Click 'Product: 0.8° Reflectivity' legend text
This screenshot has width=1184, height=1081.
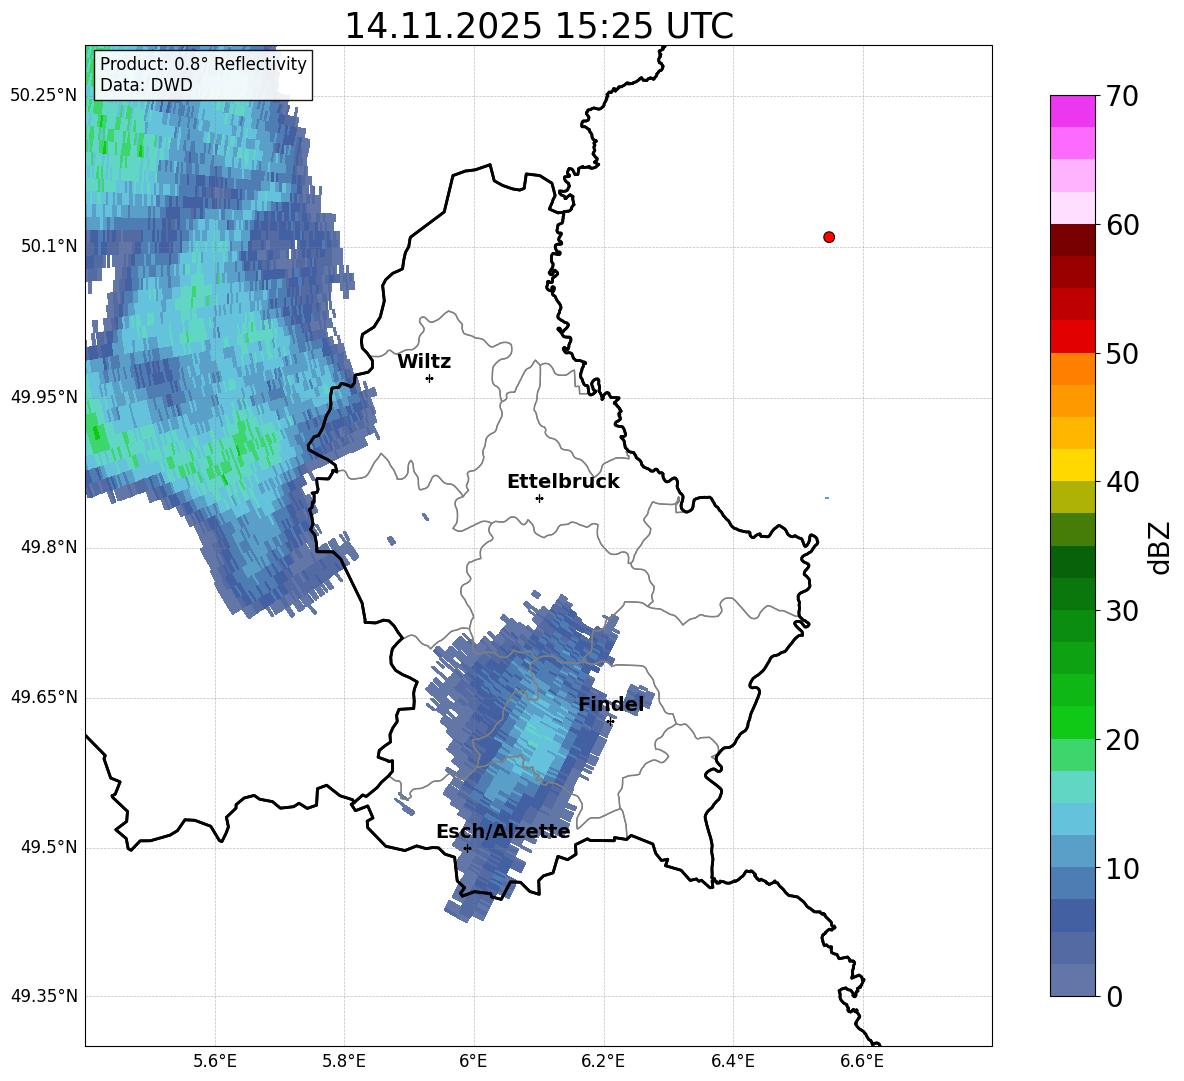tap(203, 63)
